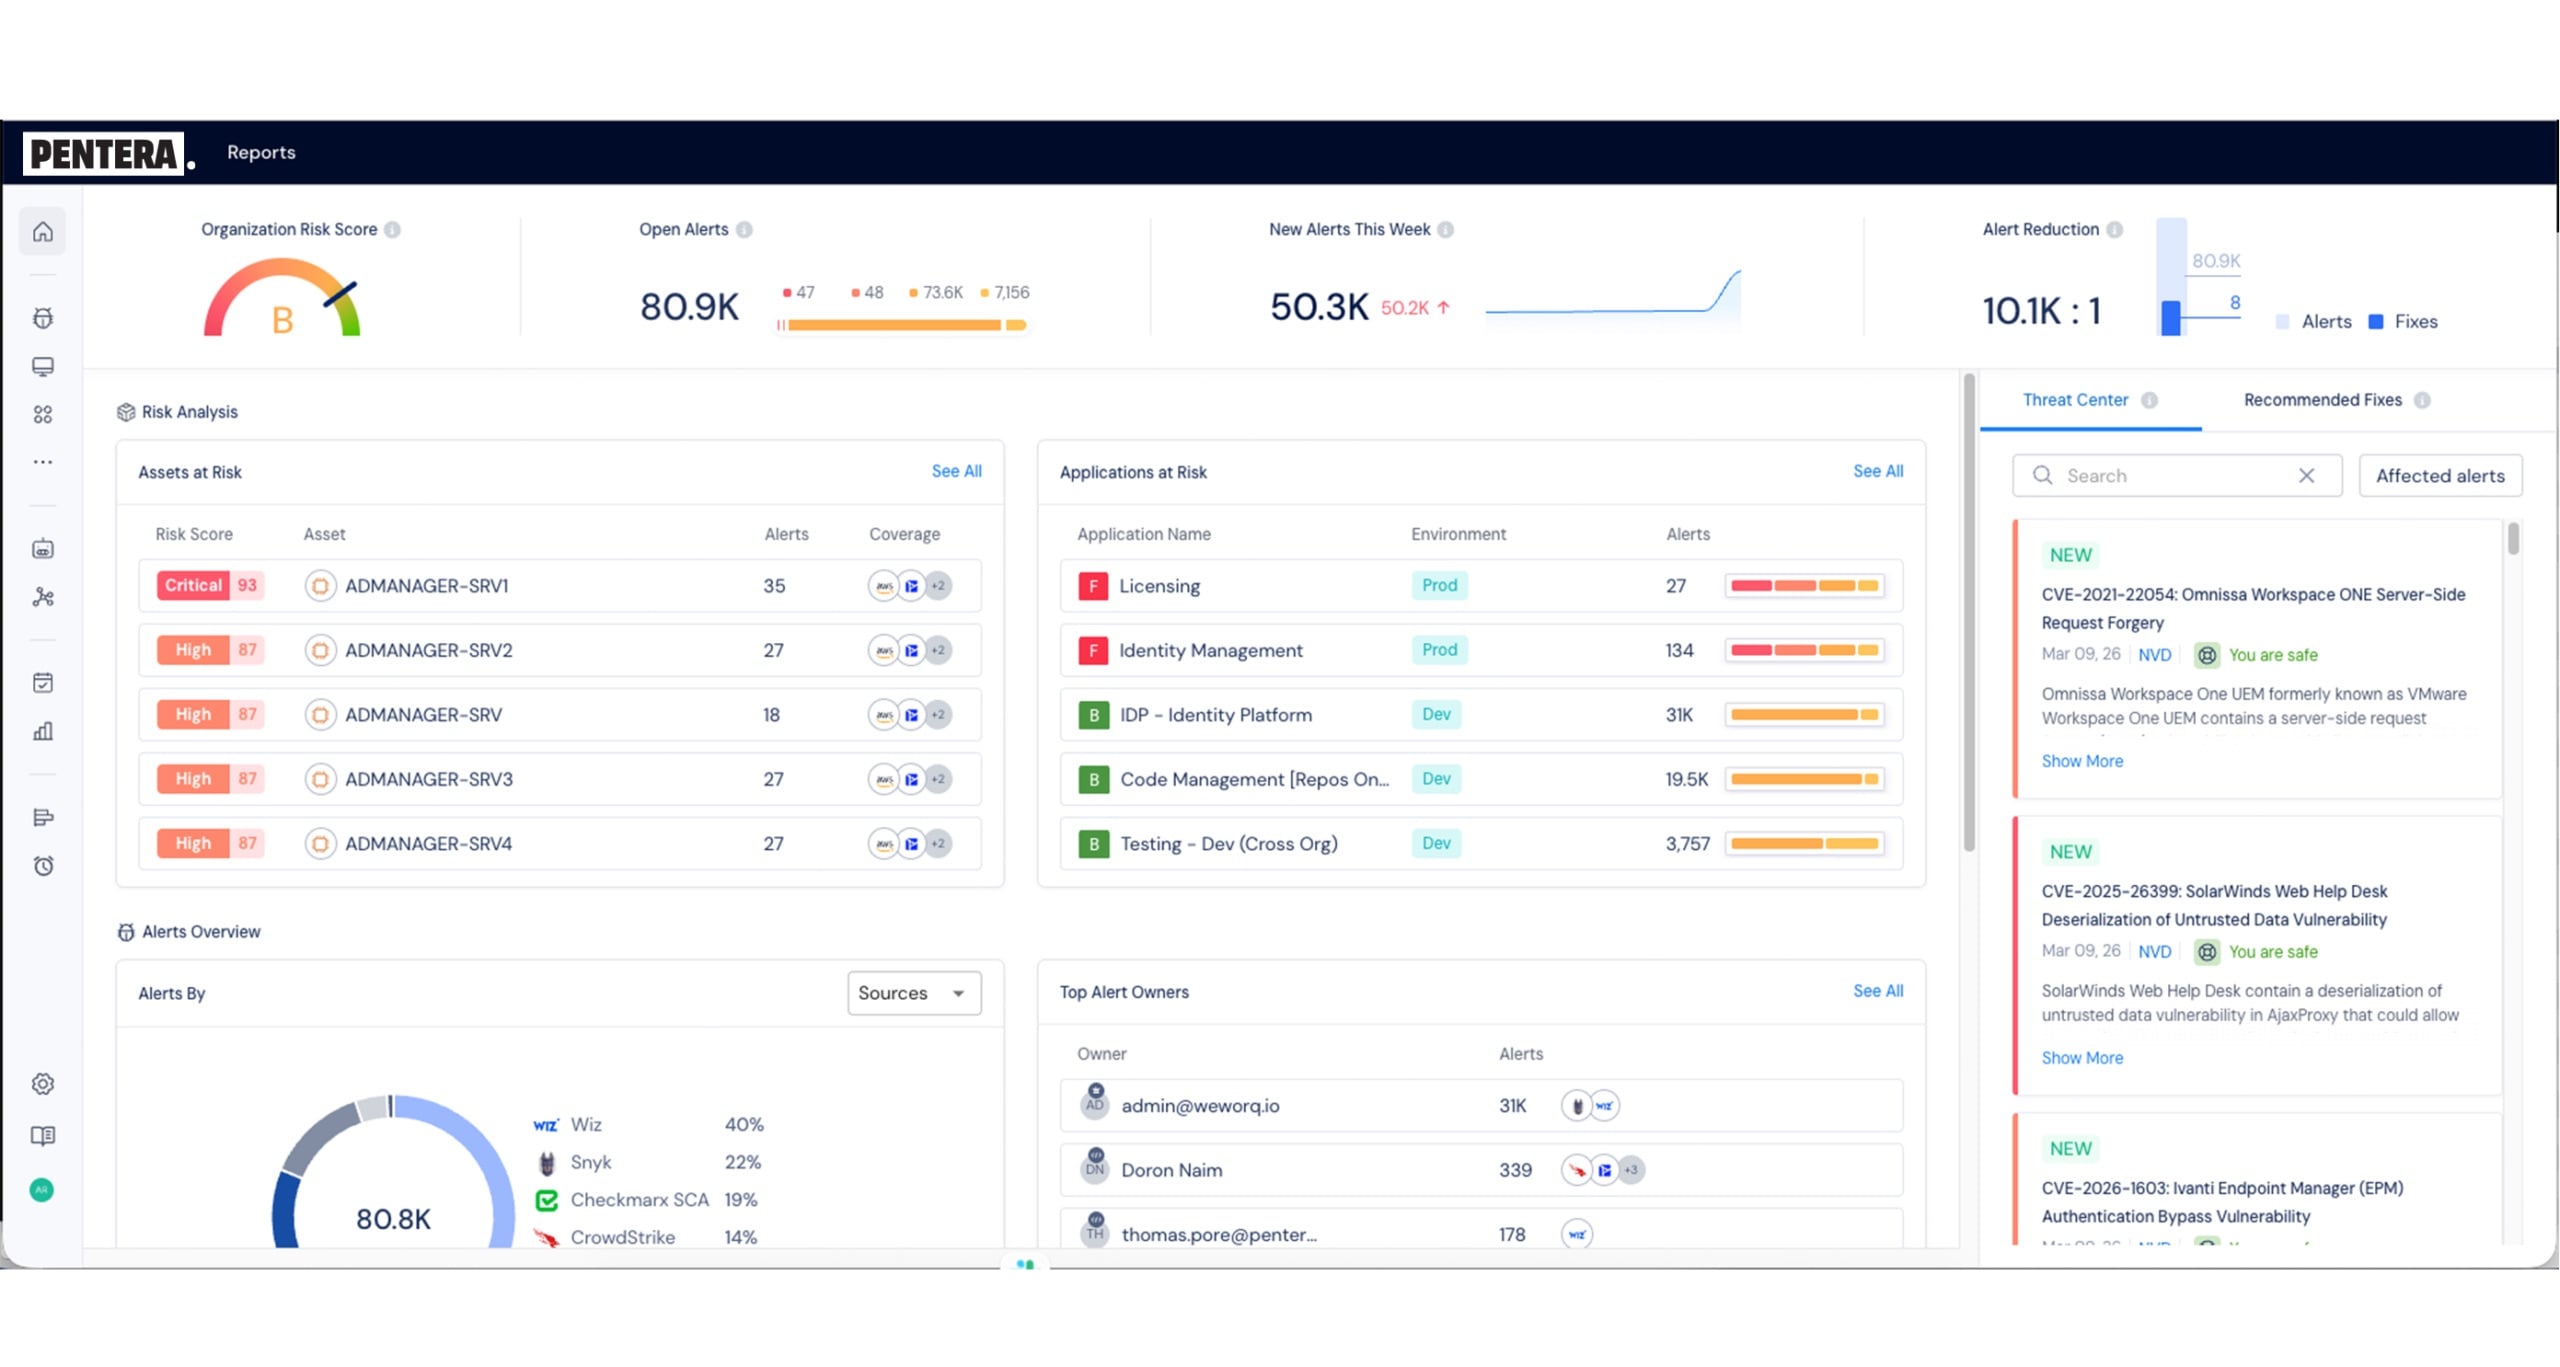Screen dimensions: 2560x1367
Task: Expand the three dots more menu
Action: point(42,462)
